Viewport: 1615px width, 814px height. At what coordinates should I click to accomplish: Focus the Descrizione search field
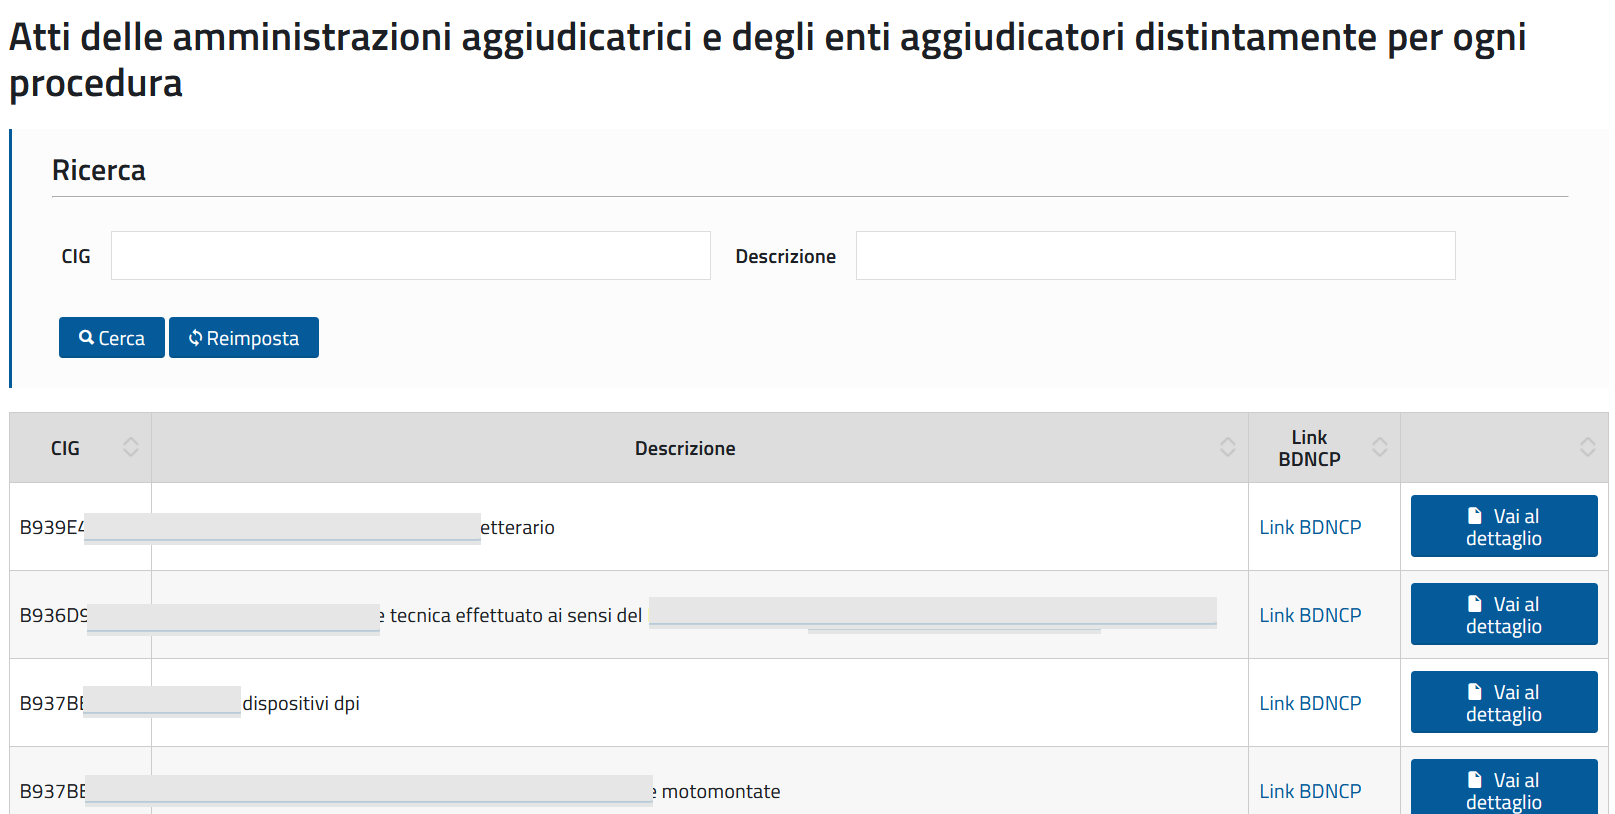1155,256
